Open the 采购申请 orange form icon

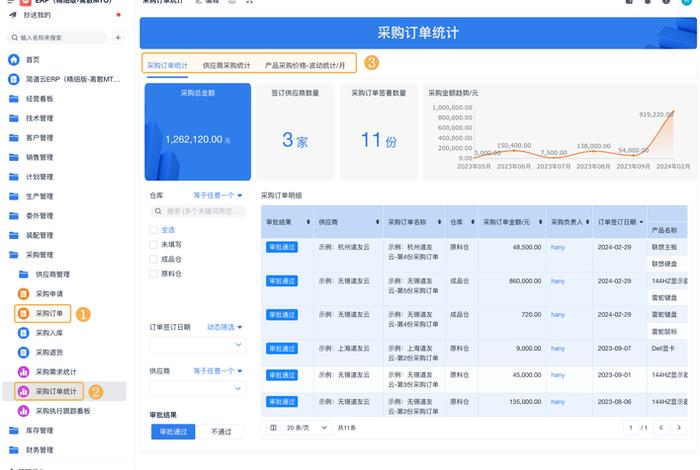(24, 294)
